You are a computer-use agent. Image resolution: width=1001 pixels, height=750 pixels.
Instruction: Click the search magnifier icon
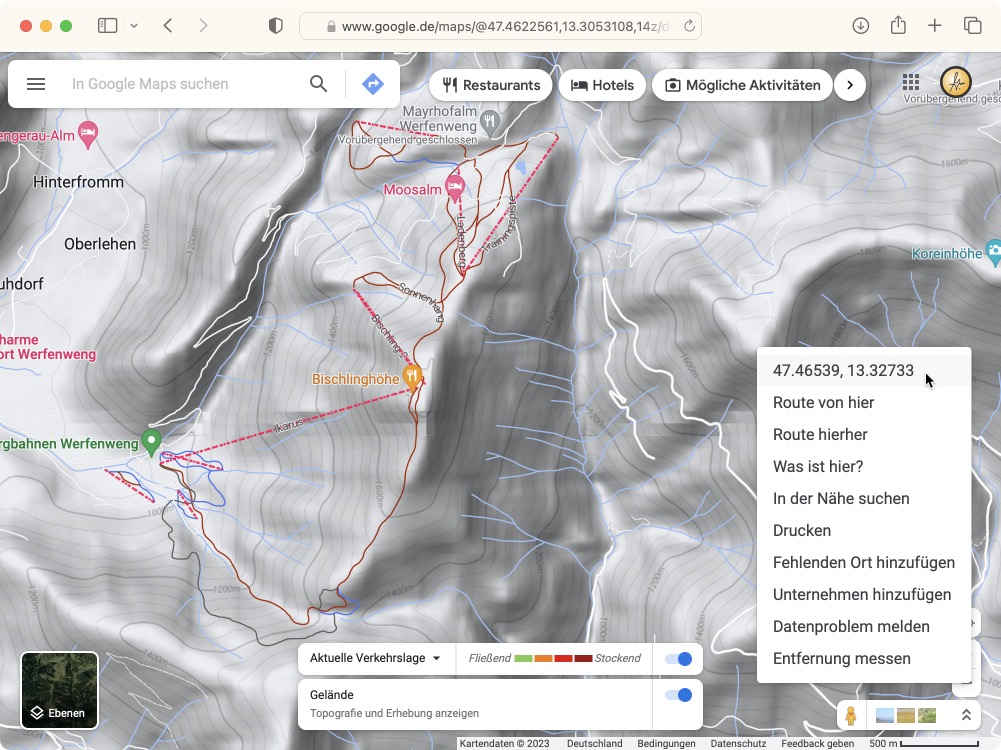point(318,84)
